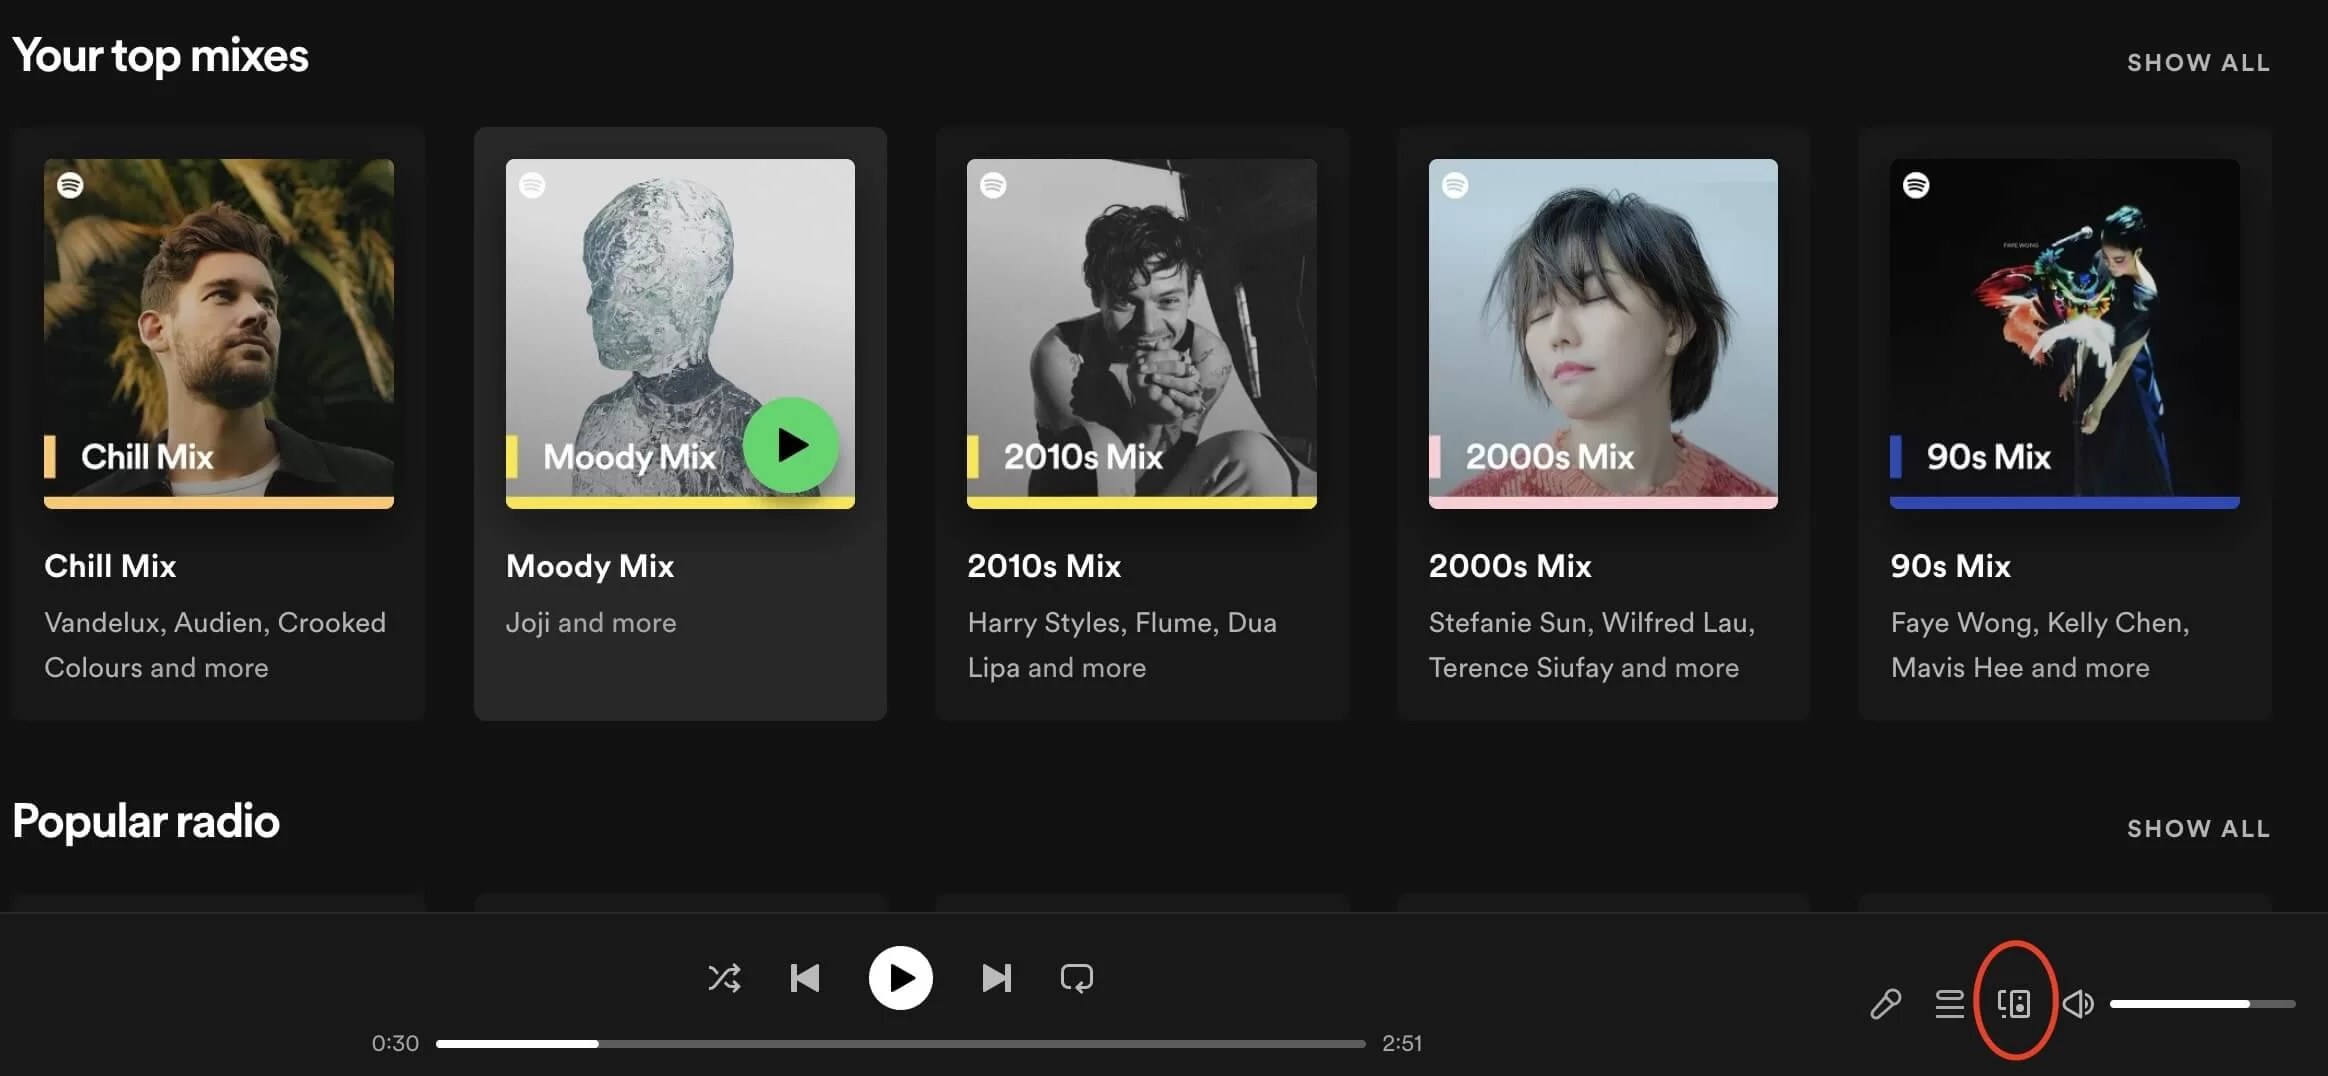Enable repeat for the current track
The image size is (2328, 1076).
click(x=1075, y=978)
